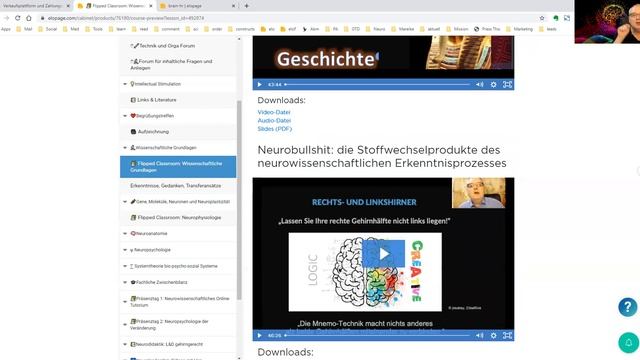This screenshot has width=640, height=360.
Task: Open the Neuro bookmark folder
Action: (375, 29)
